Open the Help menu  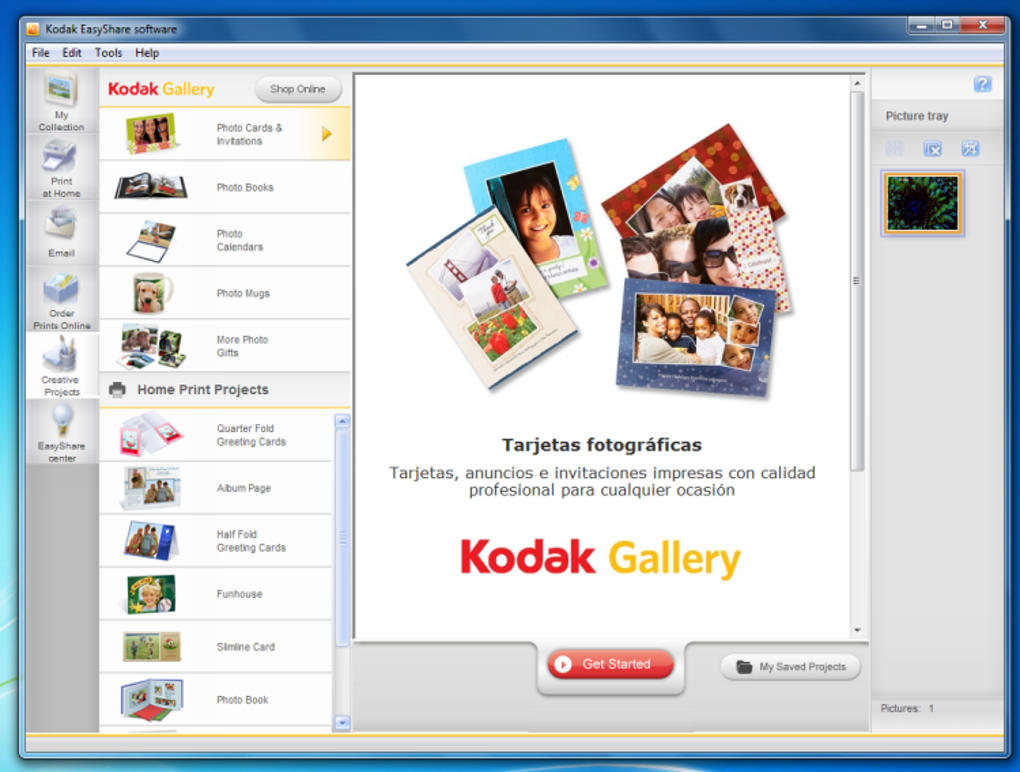click(147, 53)
